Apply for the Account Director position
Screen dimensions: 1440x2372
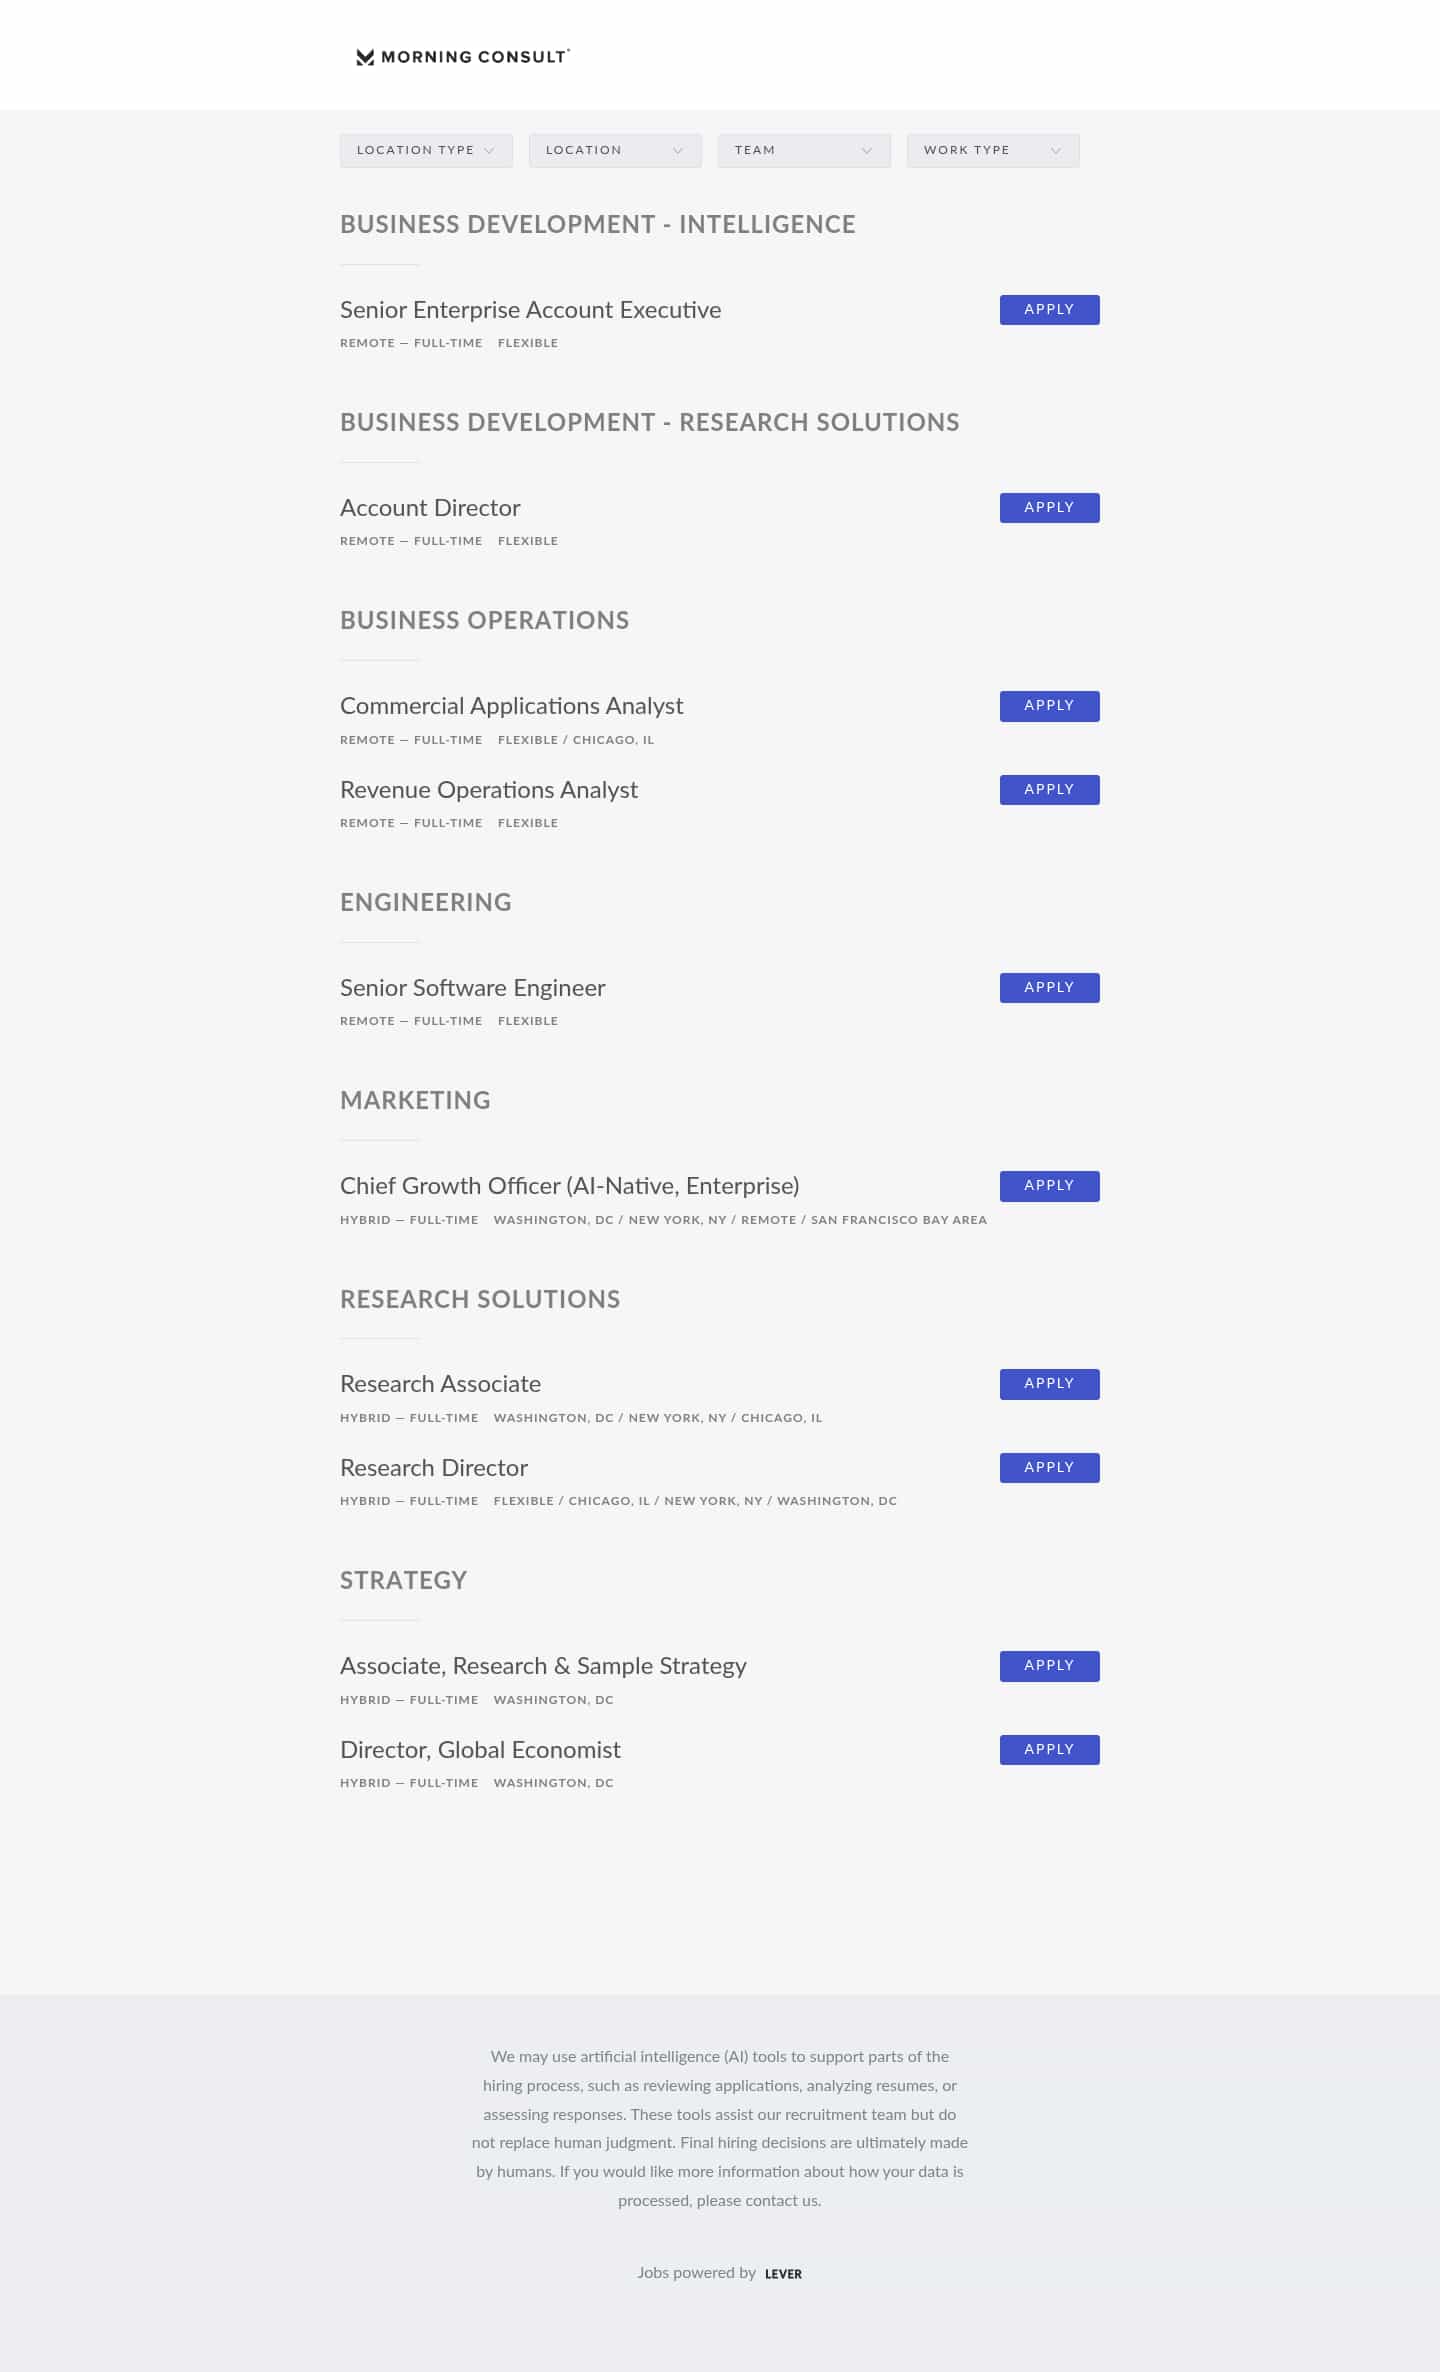pyautogui.click(x=1048, y=507)
